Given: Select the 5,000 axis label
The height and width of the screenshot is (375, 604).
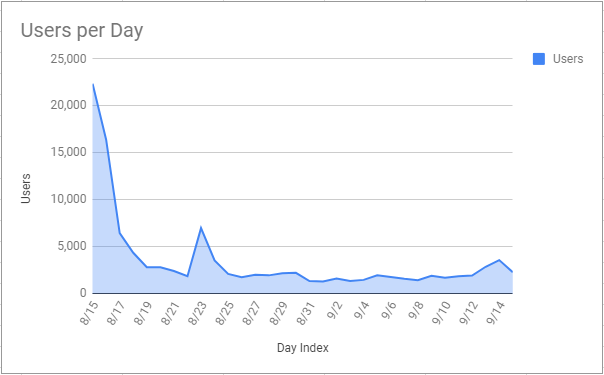Looking at the screenshot, I should pyautogui.click(x=72, y=246).
